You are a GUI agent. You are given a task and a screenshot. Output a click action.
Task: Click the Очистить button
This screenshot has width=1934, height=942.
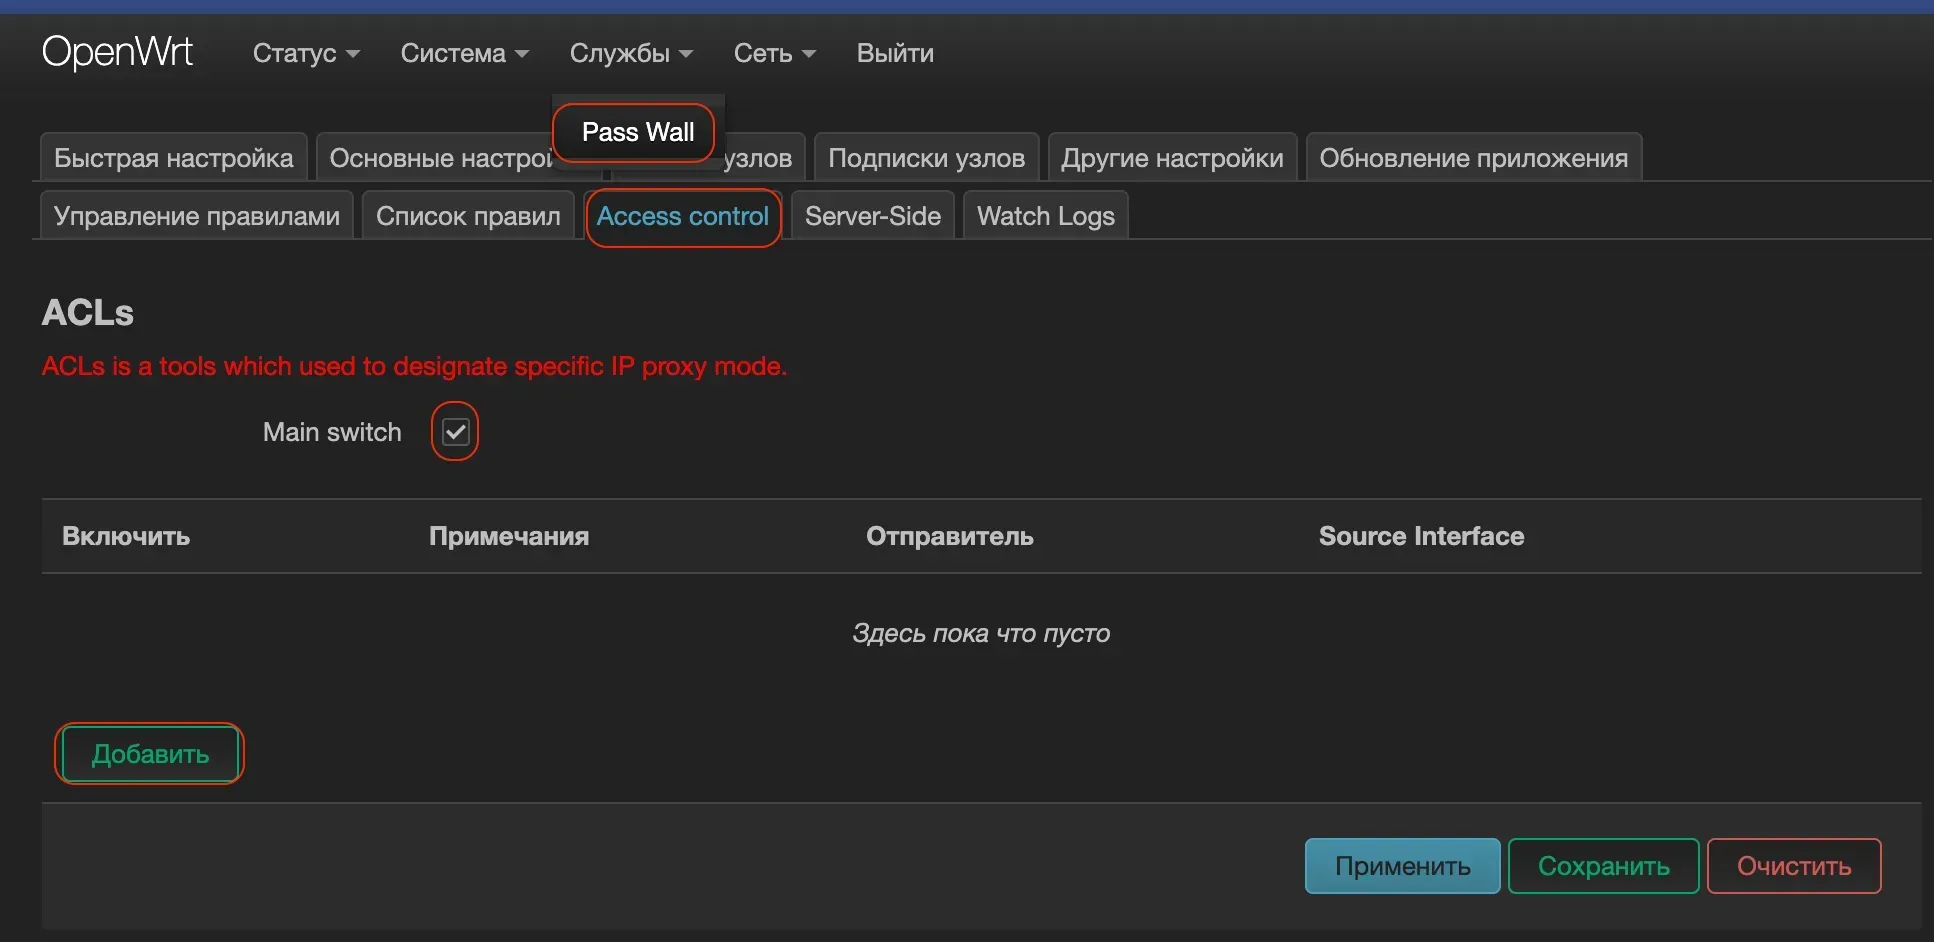pyautogui.click(x=1794, y=866)
